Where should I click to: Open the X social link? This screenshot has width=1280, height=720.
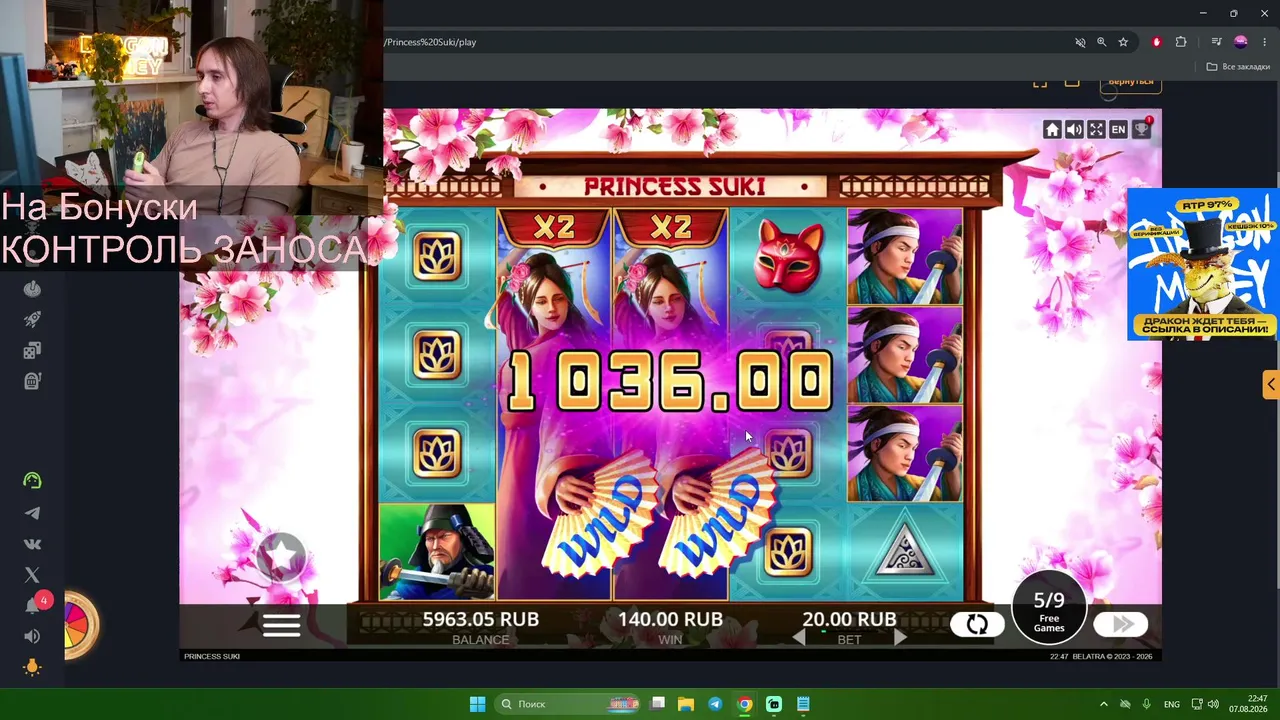point(32,575)
